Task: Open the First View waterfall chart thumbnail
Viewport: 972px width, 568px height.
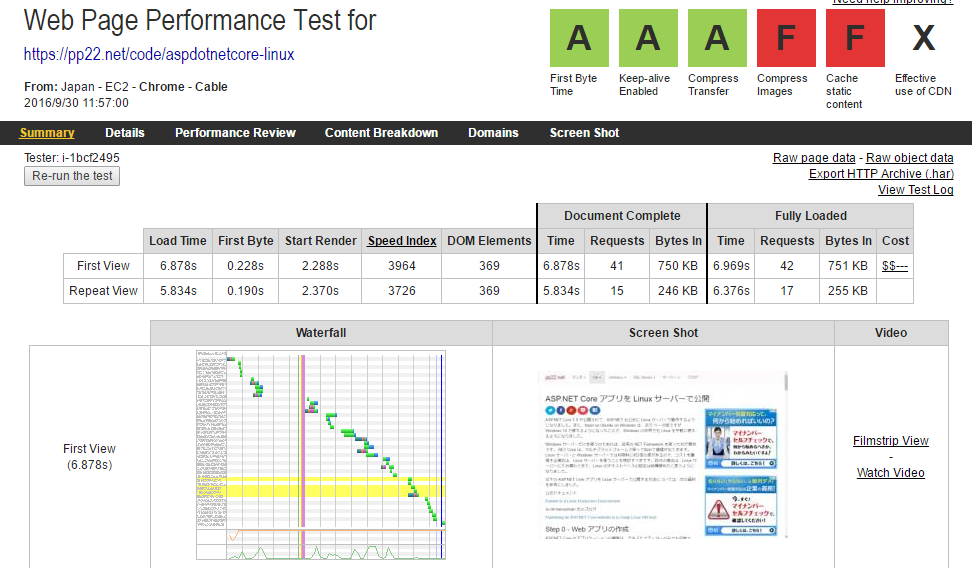Action: pyautogui.click(x=321, y=455)
